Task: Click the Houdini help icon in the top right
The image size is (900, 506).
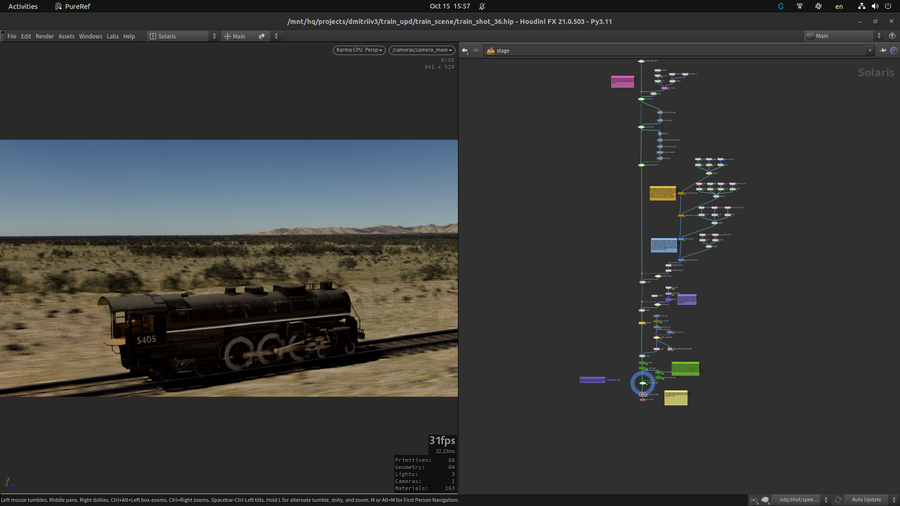Action: (x=892, y=36)
